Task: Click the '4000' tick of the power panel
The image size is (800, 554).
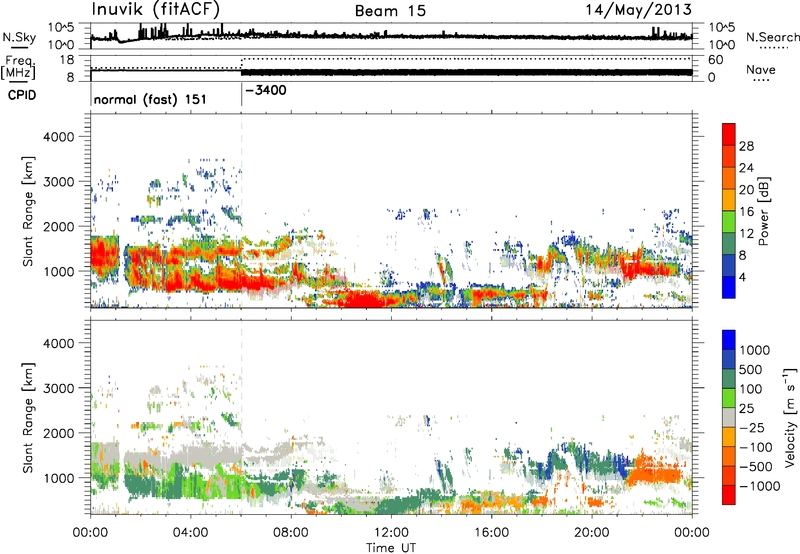Action: click(x=58, y=137)
